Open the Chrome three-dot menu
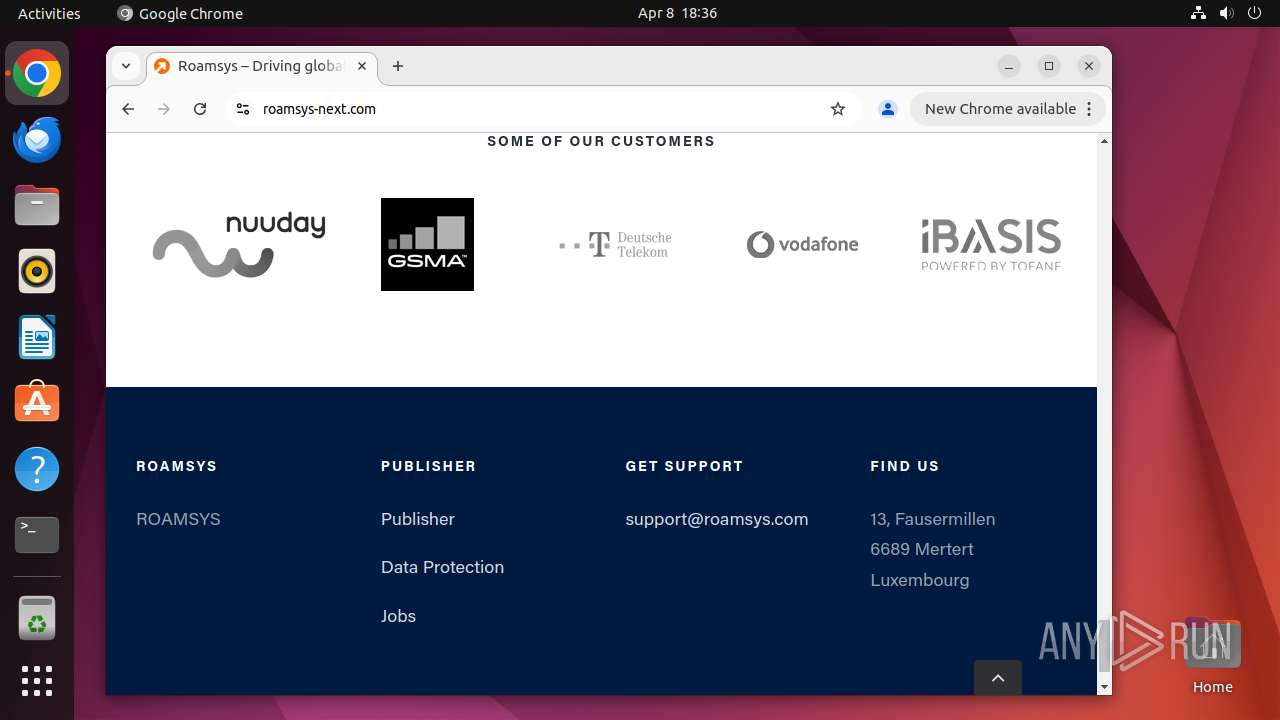The width and height of the screenshot is (1280, 720). pyautogui.click(x=1090, y=109)
